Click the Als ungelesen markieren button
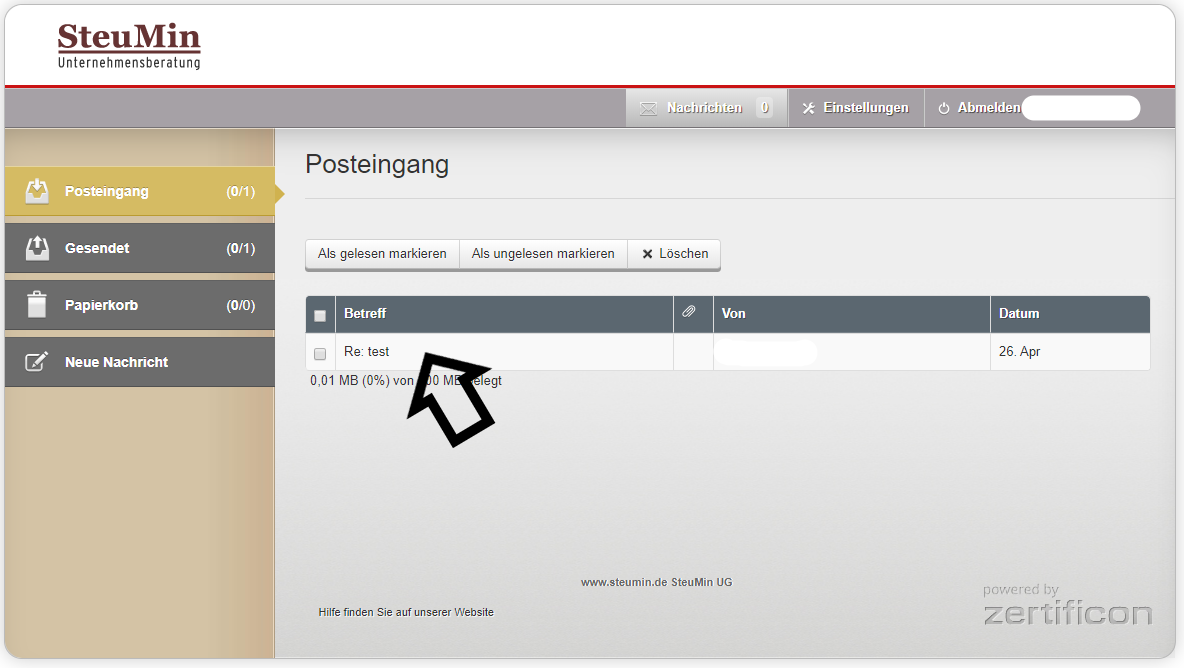The image size is (1184, 668). click(x=543, y=253)
